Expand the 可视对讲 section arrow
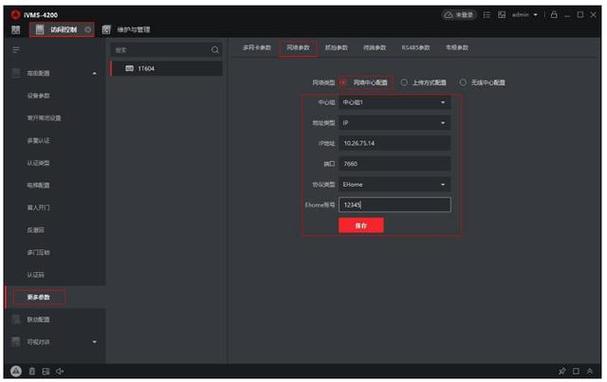 point(94,342)
